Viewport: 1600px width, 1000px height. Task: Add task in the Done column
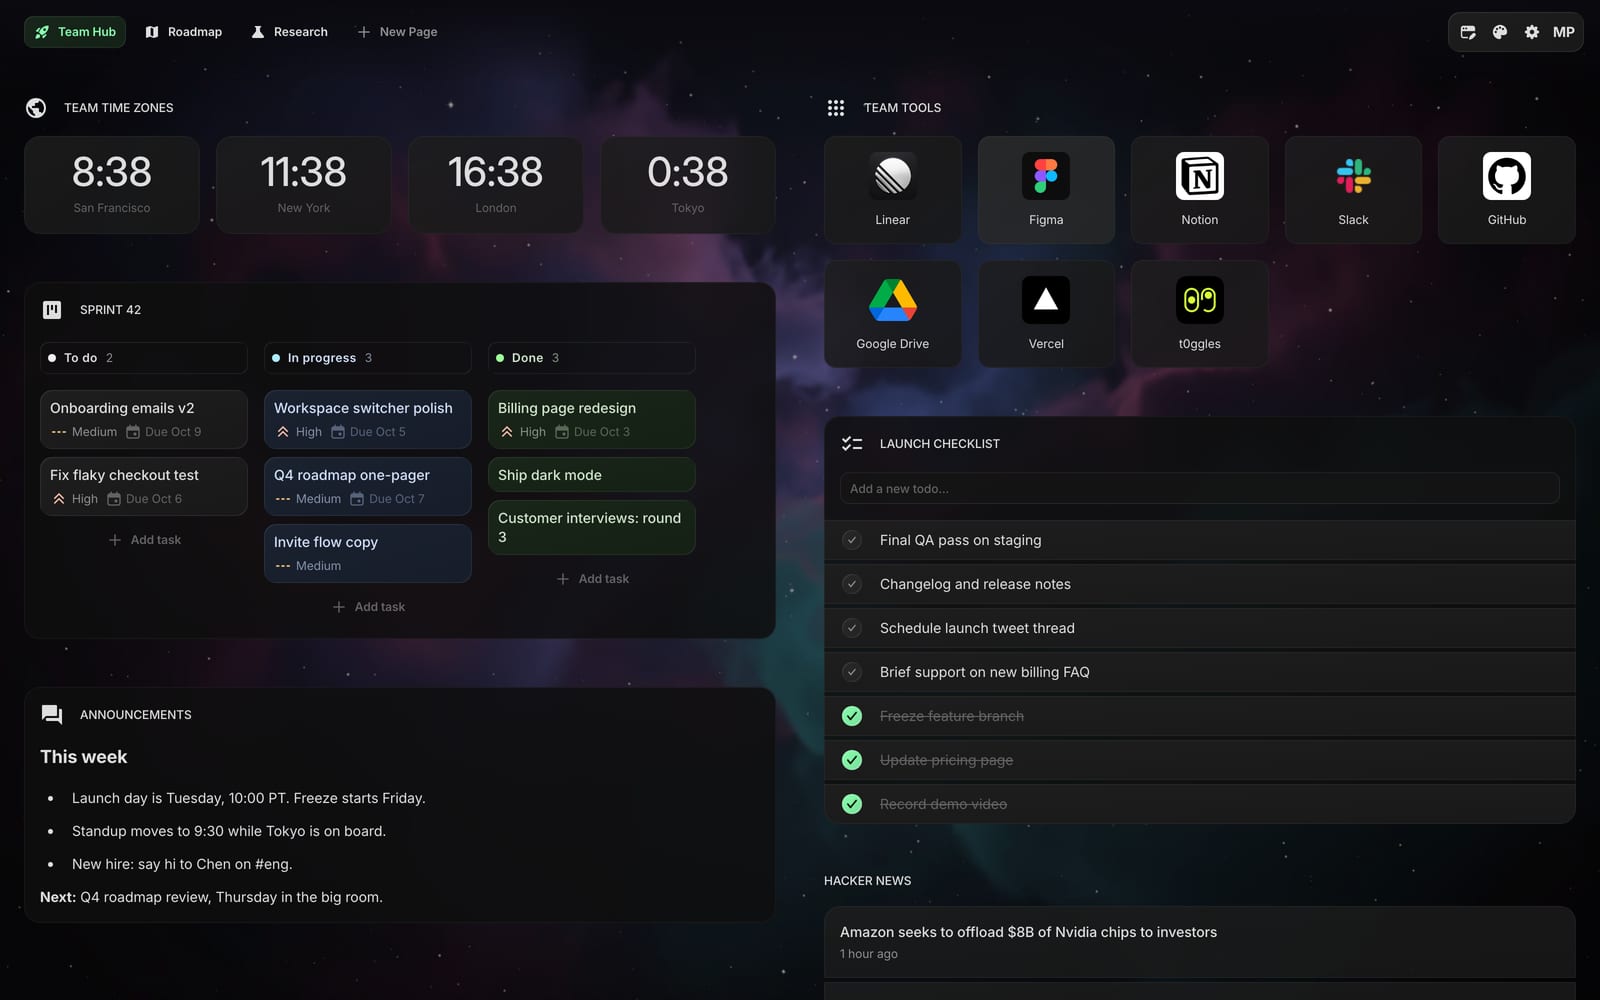(x=592, y=579)
